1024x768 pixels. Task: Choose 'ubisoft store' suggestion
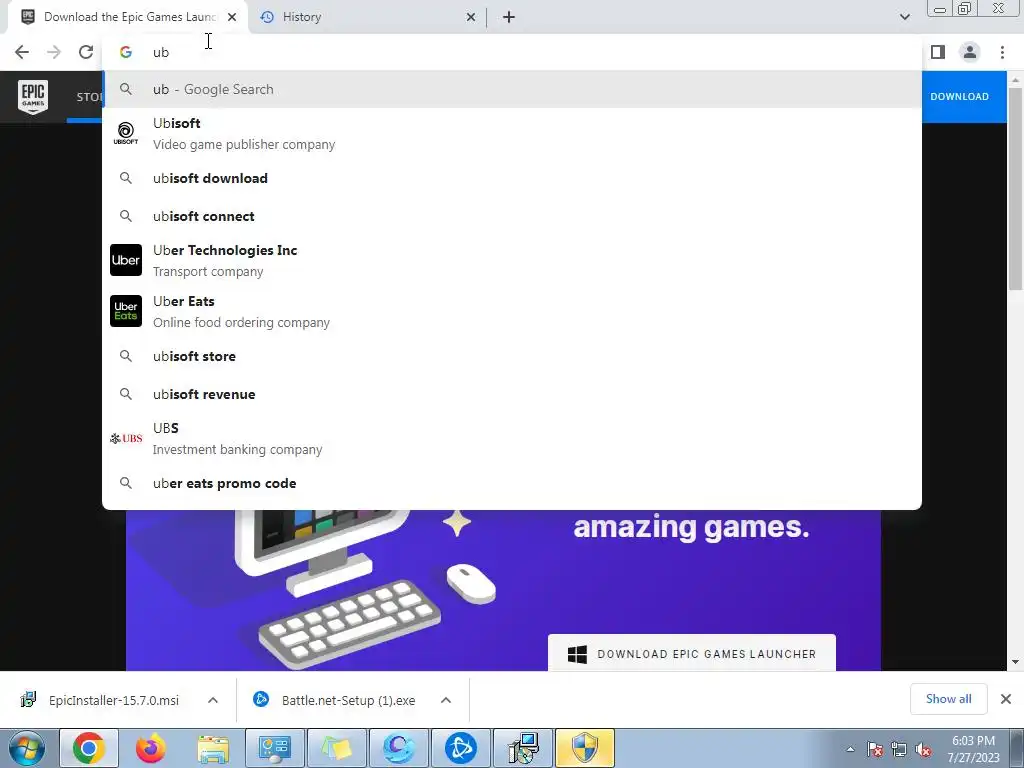[x=512, y=357]
